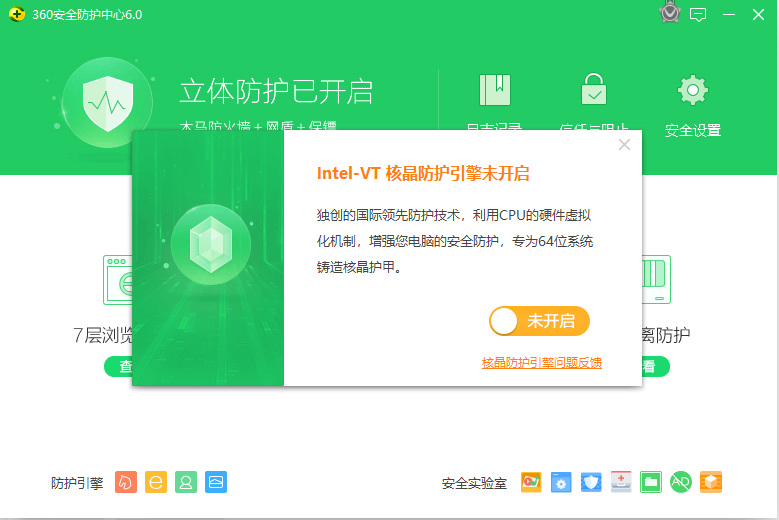This screenshot has width=779, height=520.
Task: Click the 防护引擎 label
Action: click(x=77, y=483)
